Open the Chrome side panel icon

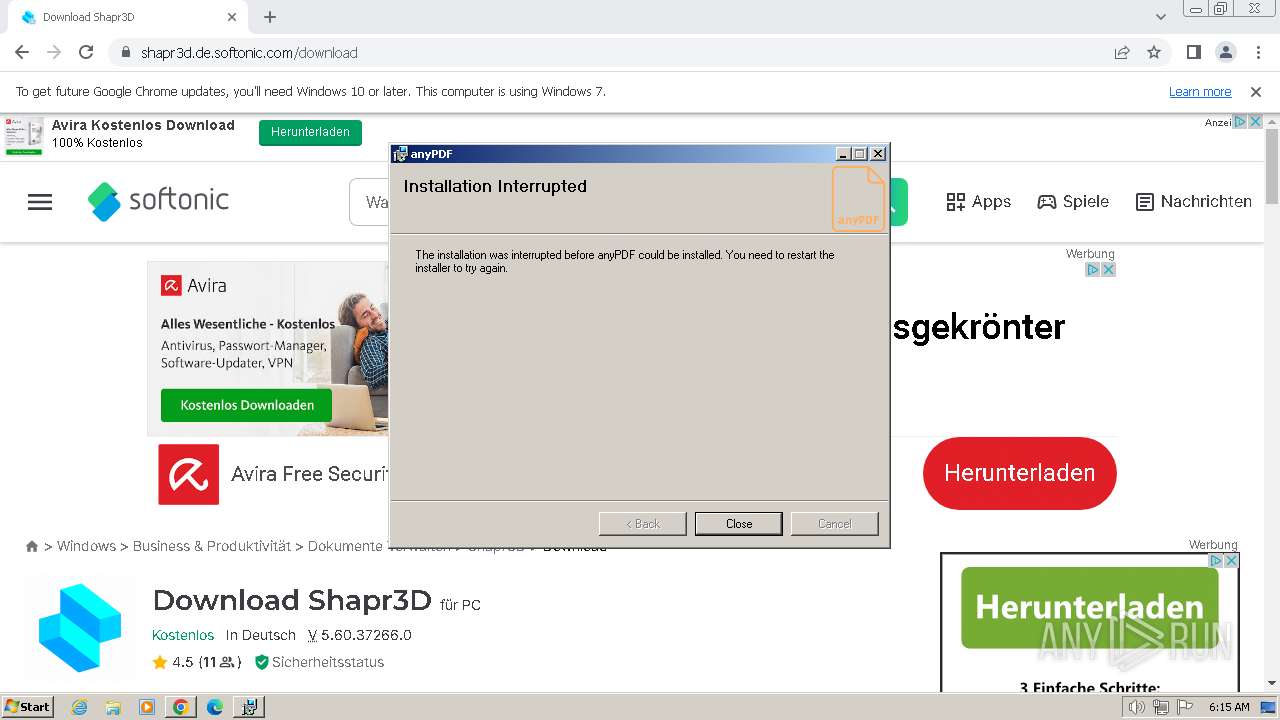click(x=1193, y=52)
